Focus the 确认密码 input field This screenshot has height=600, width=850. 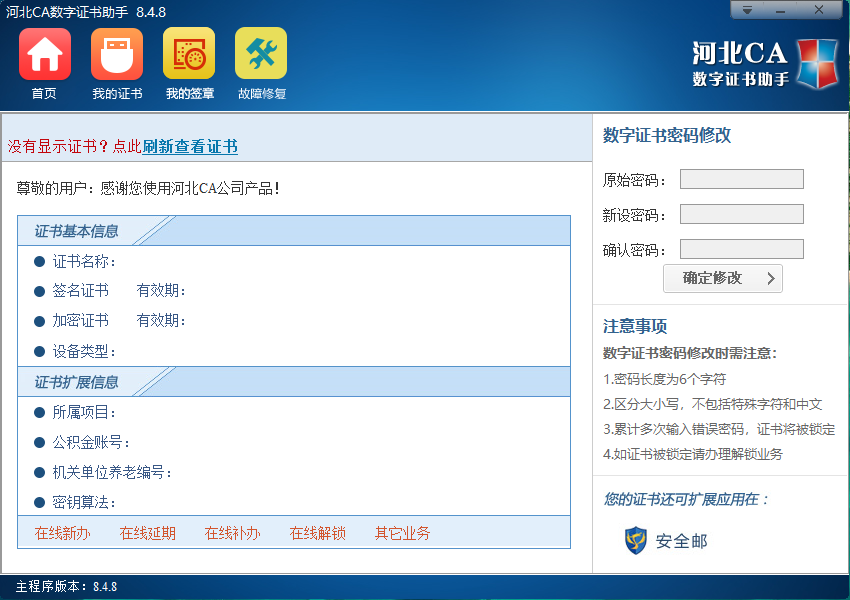[x=742, y=249]
